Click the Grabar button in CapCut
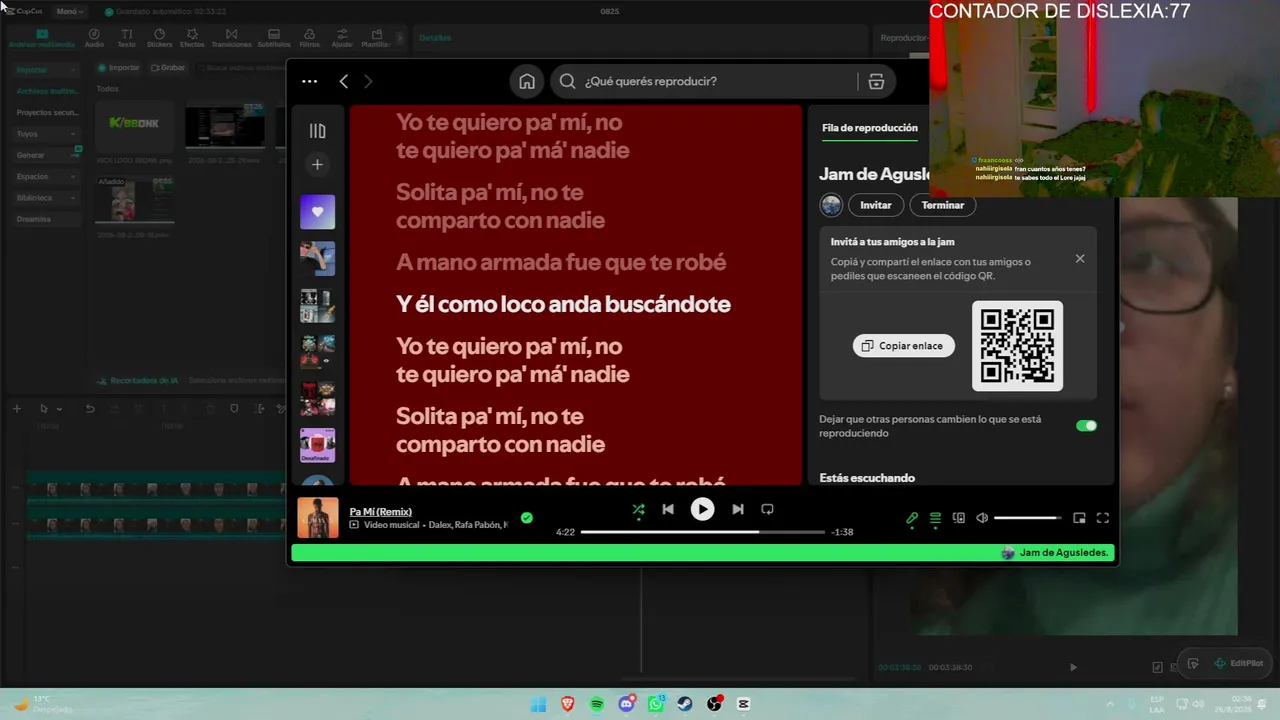This screenshot has width=1280, height=720. click(168, 68)
